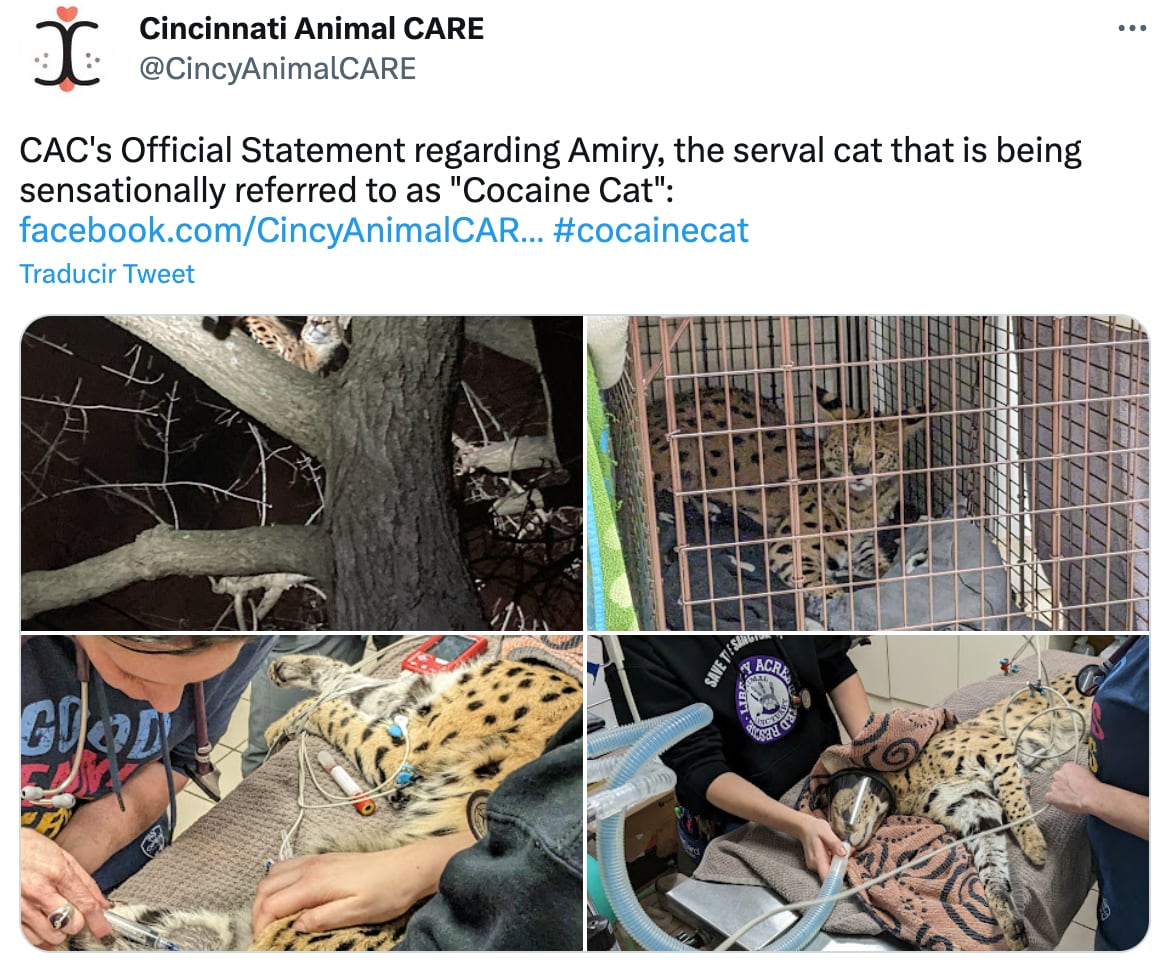This screenshot has height=972, width=1170.
Task: Click the @CincyAnimalCARE handle
Action: tap(277, 68)
